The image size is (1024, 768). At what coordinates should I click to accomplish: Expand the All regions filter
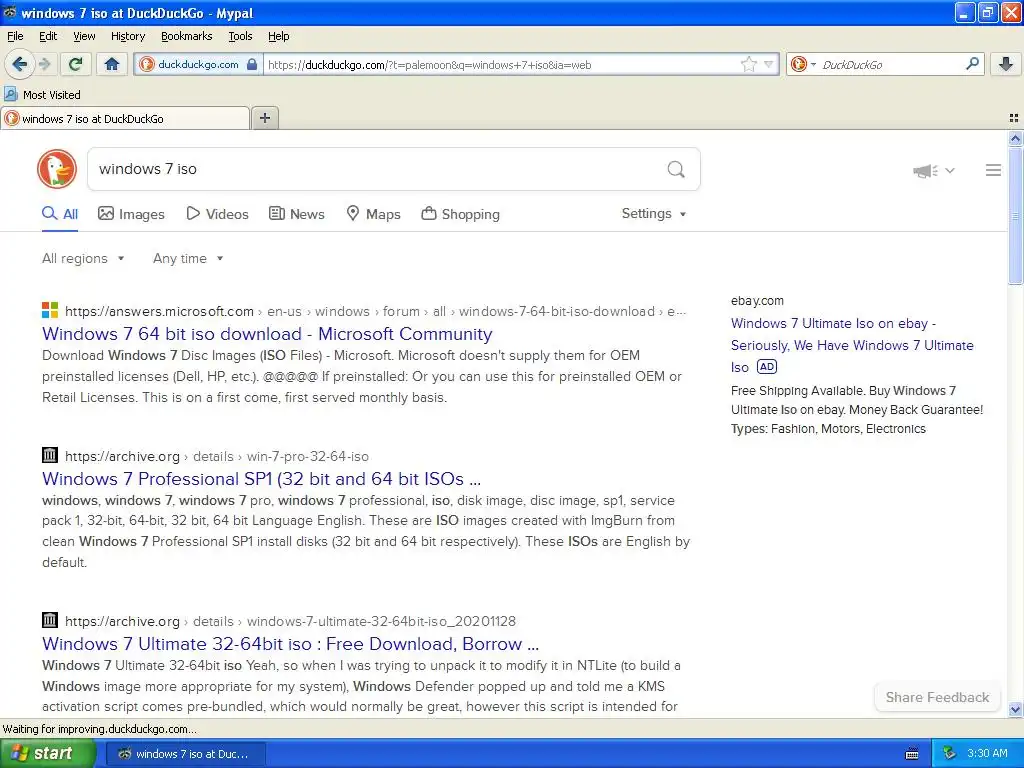(83, 259)
